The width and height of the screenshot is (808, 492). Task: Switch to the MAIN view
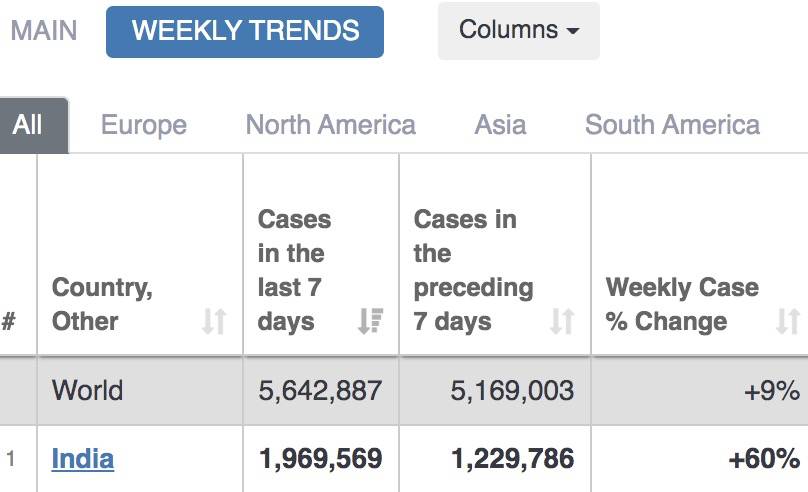44,30
